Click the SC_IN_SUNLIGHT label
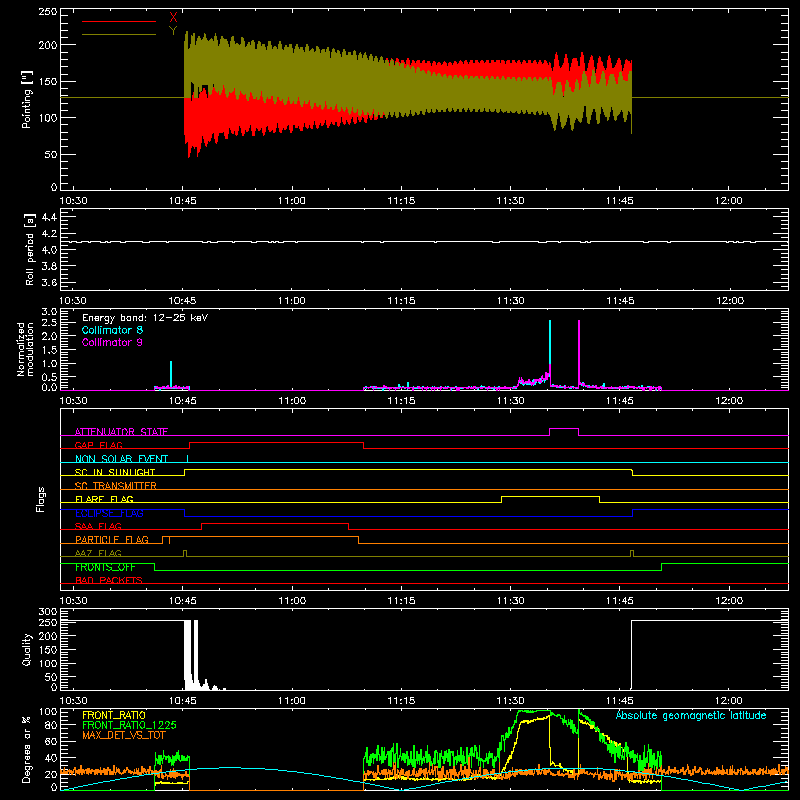 point(115,472)
